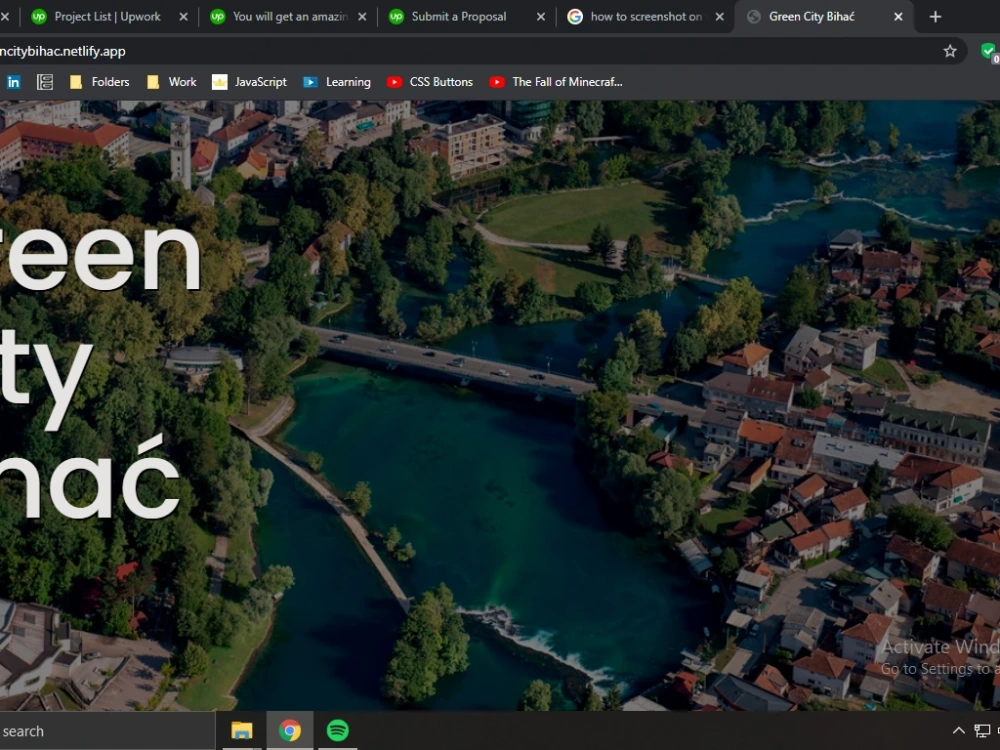Open the grid-style bookmark icon next to LinkedIn
The height and width of the screenshot is (750, 1000).
(45, 82)
